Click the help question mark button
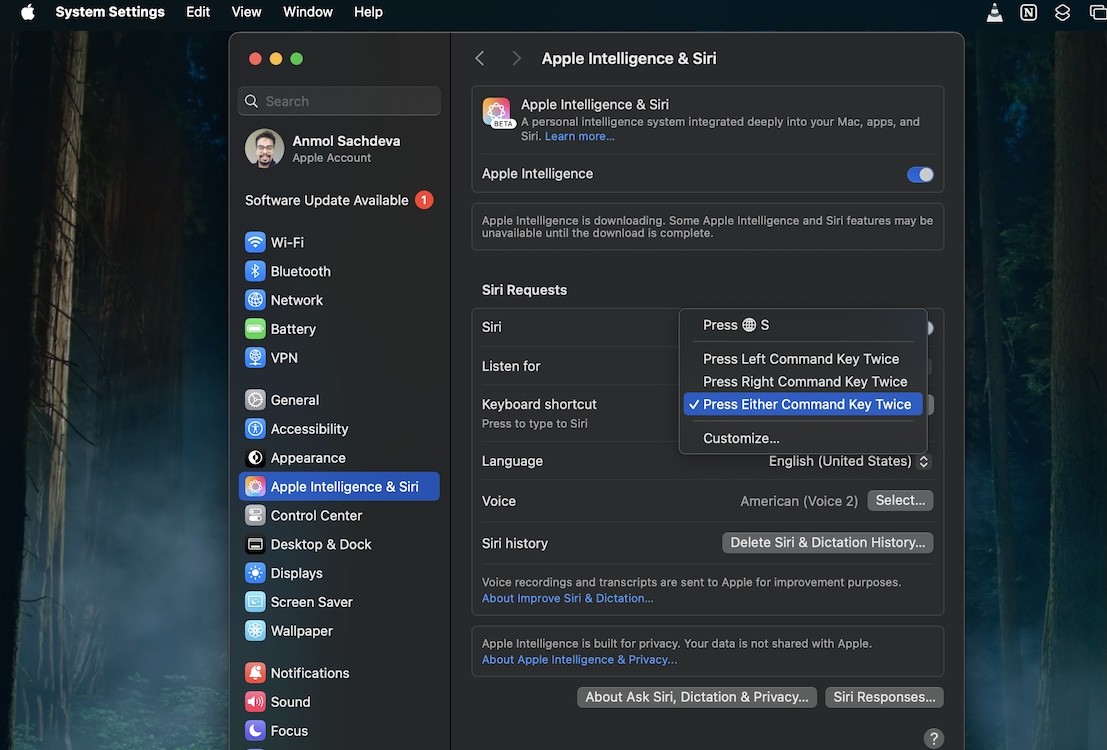 coord(933,738)
